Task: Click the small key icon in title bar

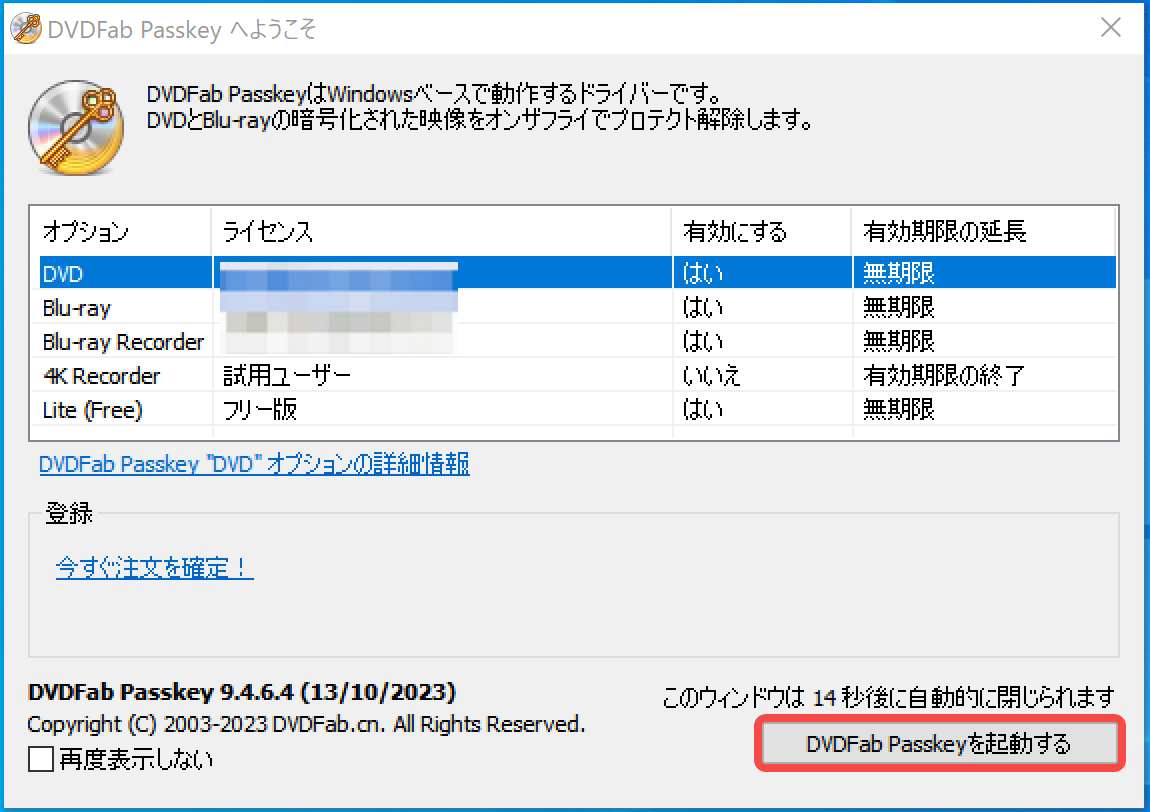Action: click(26, 29)
